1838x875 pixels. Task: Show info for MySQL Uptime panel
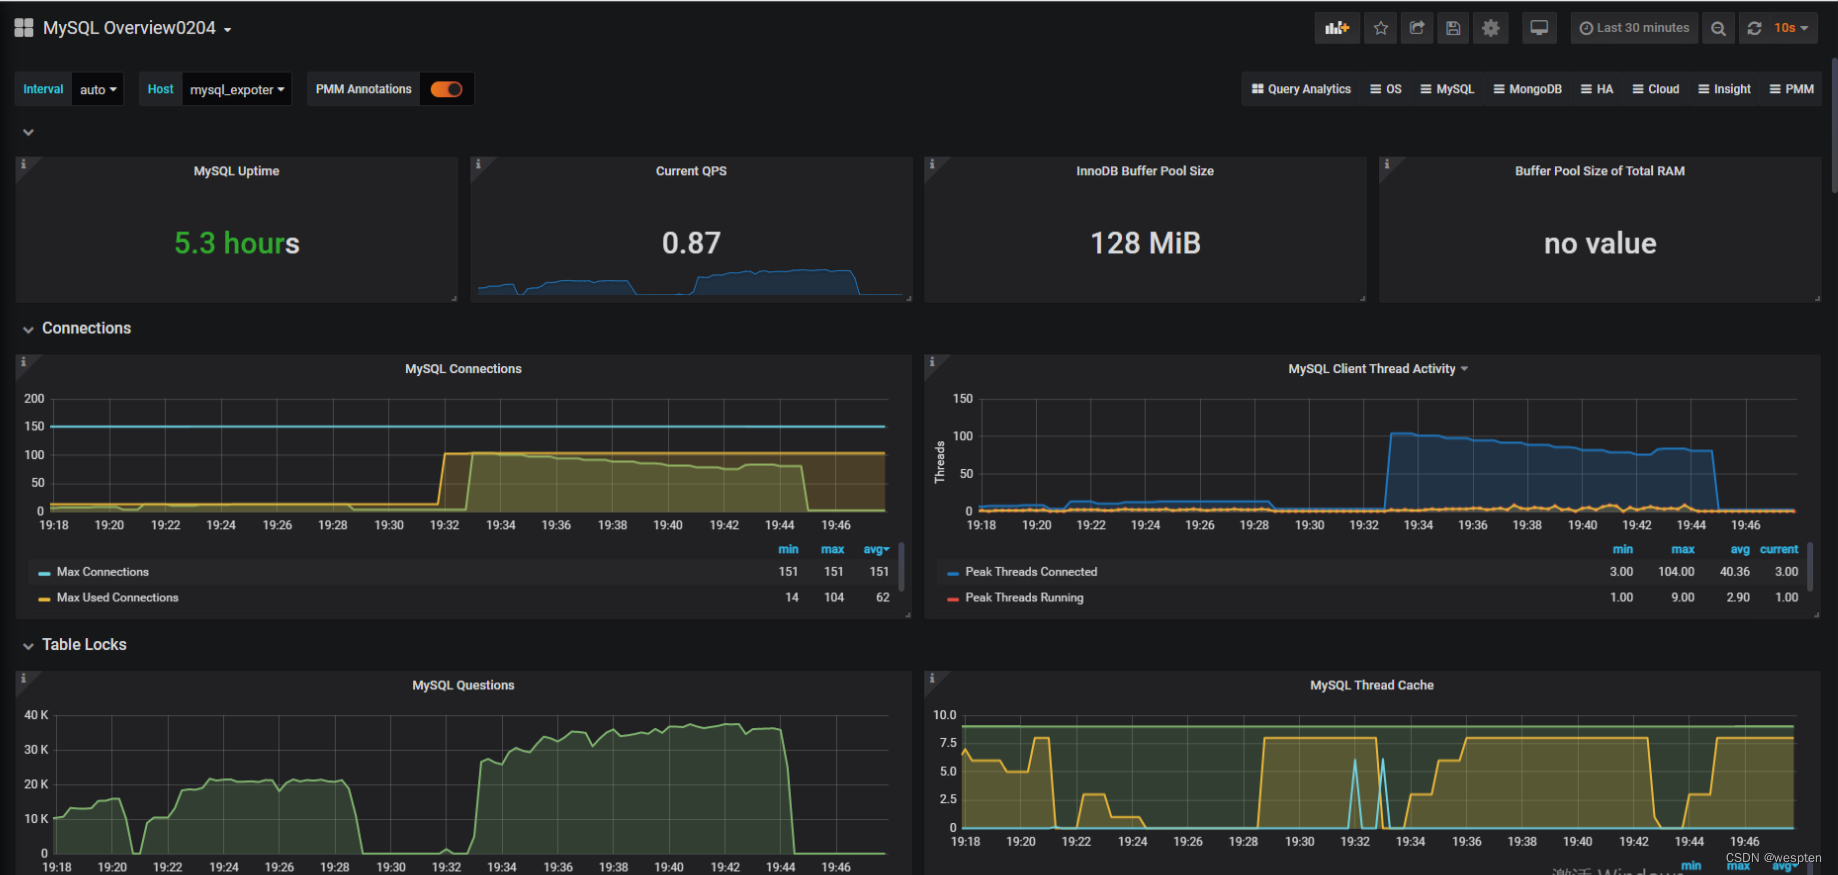23,164
